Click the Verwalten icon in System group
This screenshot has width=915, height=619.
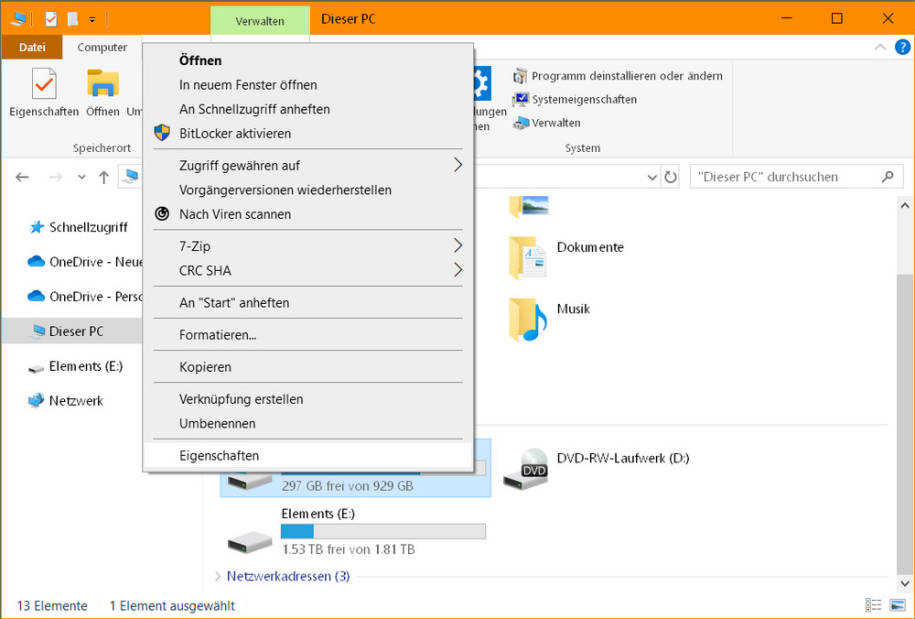(x=521, y=123)
